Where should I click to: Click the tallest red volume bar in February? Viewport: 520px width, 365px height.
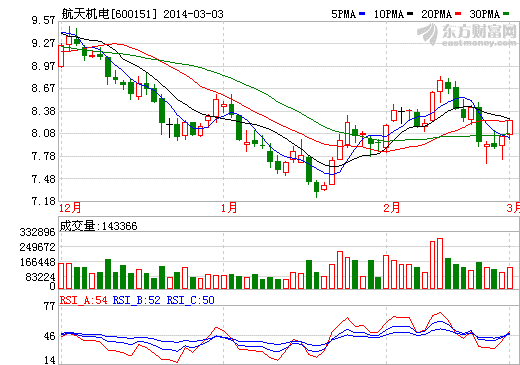pos(440,263)
